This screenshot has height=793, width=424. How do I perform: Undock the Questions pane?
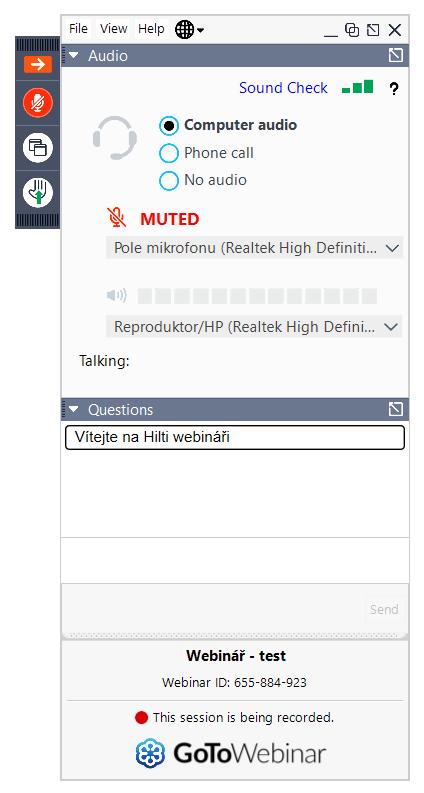pos(396,409)
